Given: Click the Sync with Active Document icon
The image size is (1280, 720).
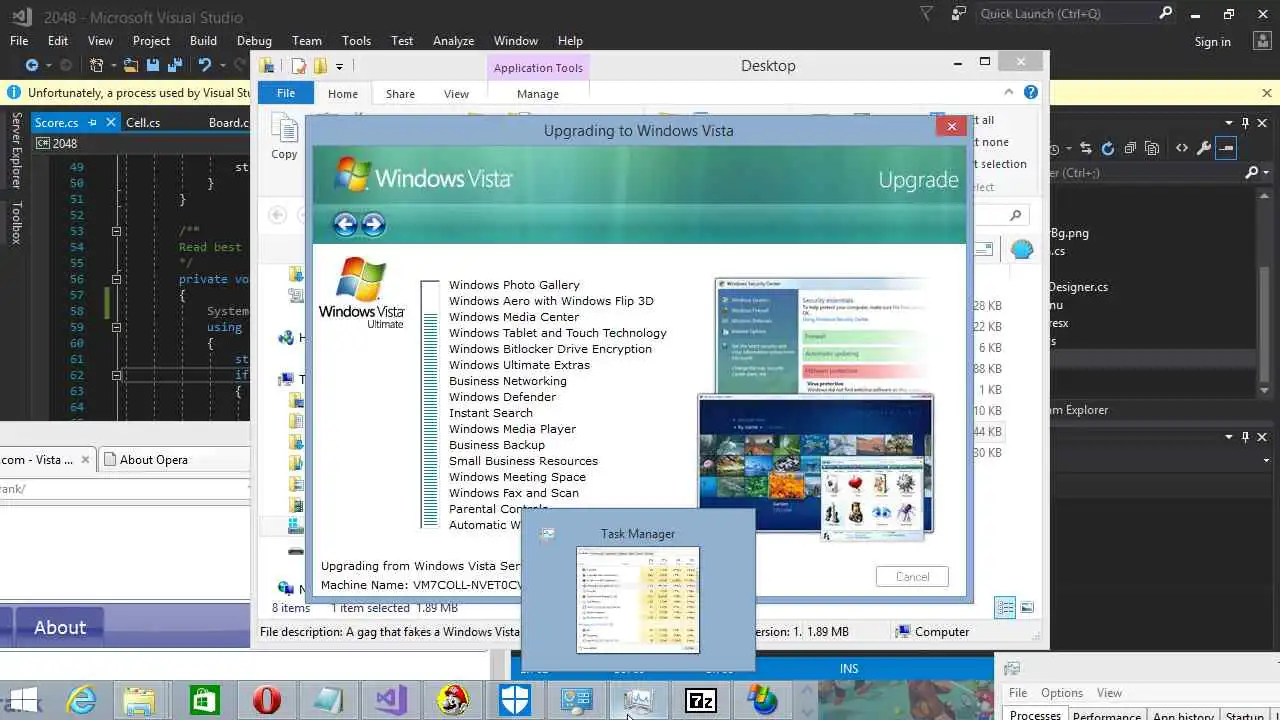Looking at the screenshot, I should [1085, 148].
